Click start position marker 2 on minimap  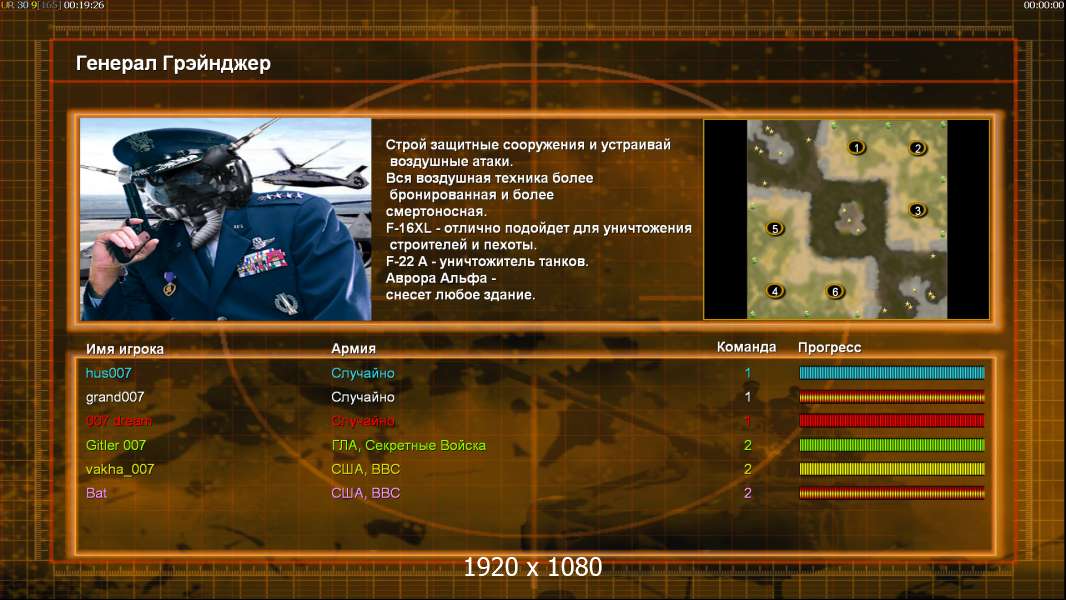click(917, 148)
